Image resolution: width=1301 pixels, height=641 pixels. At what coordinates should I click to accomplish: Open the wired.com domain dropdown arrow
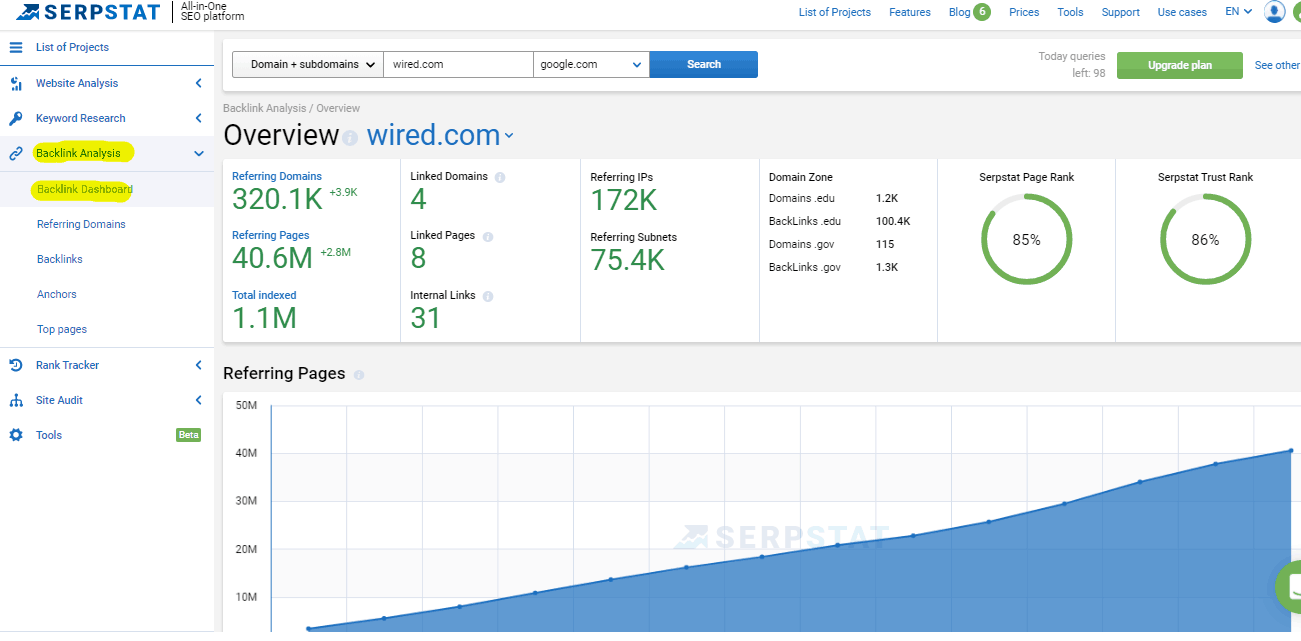point(509,136)
